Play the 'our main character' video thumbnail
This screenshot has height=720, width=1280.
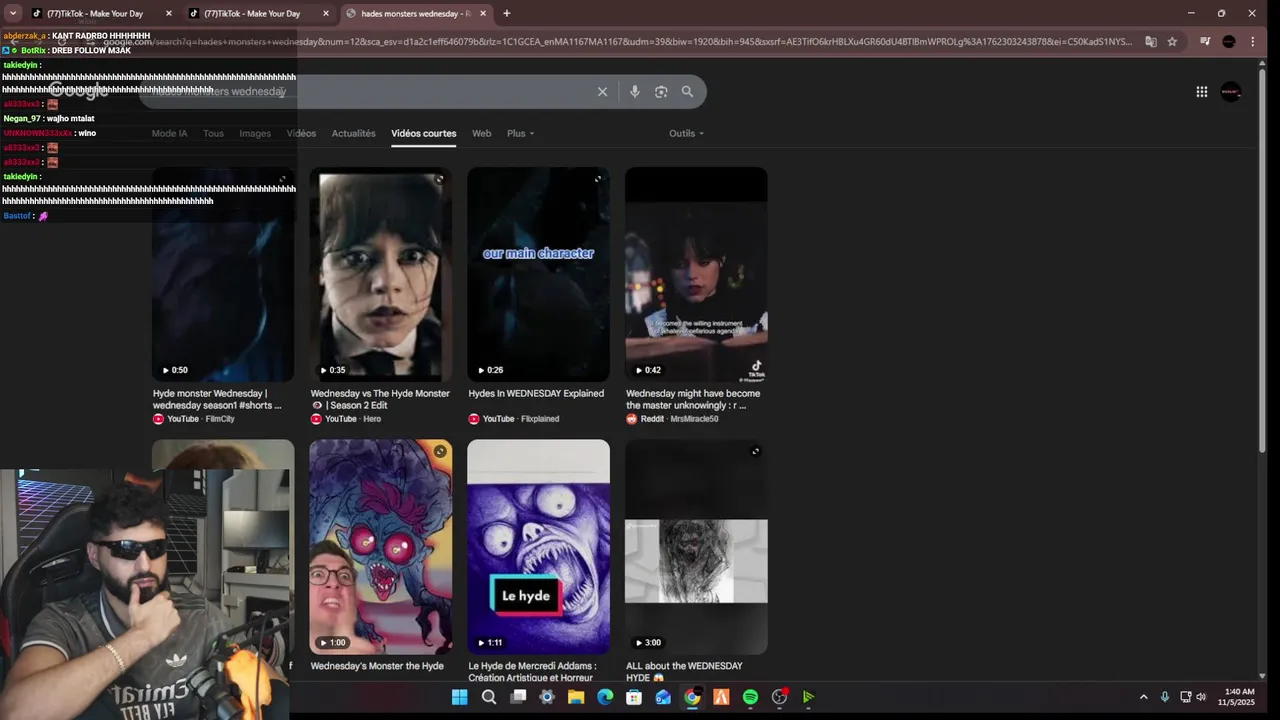click(538, 274)
